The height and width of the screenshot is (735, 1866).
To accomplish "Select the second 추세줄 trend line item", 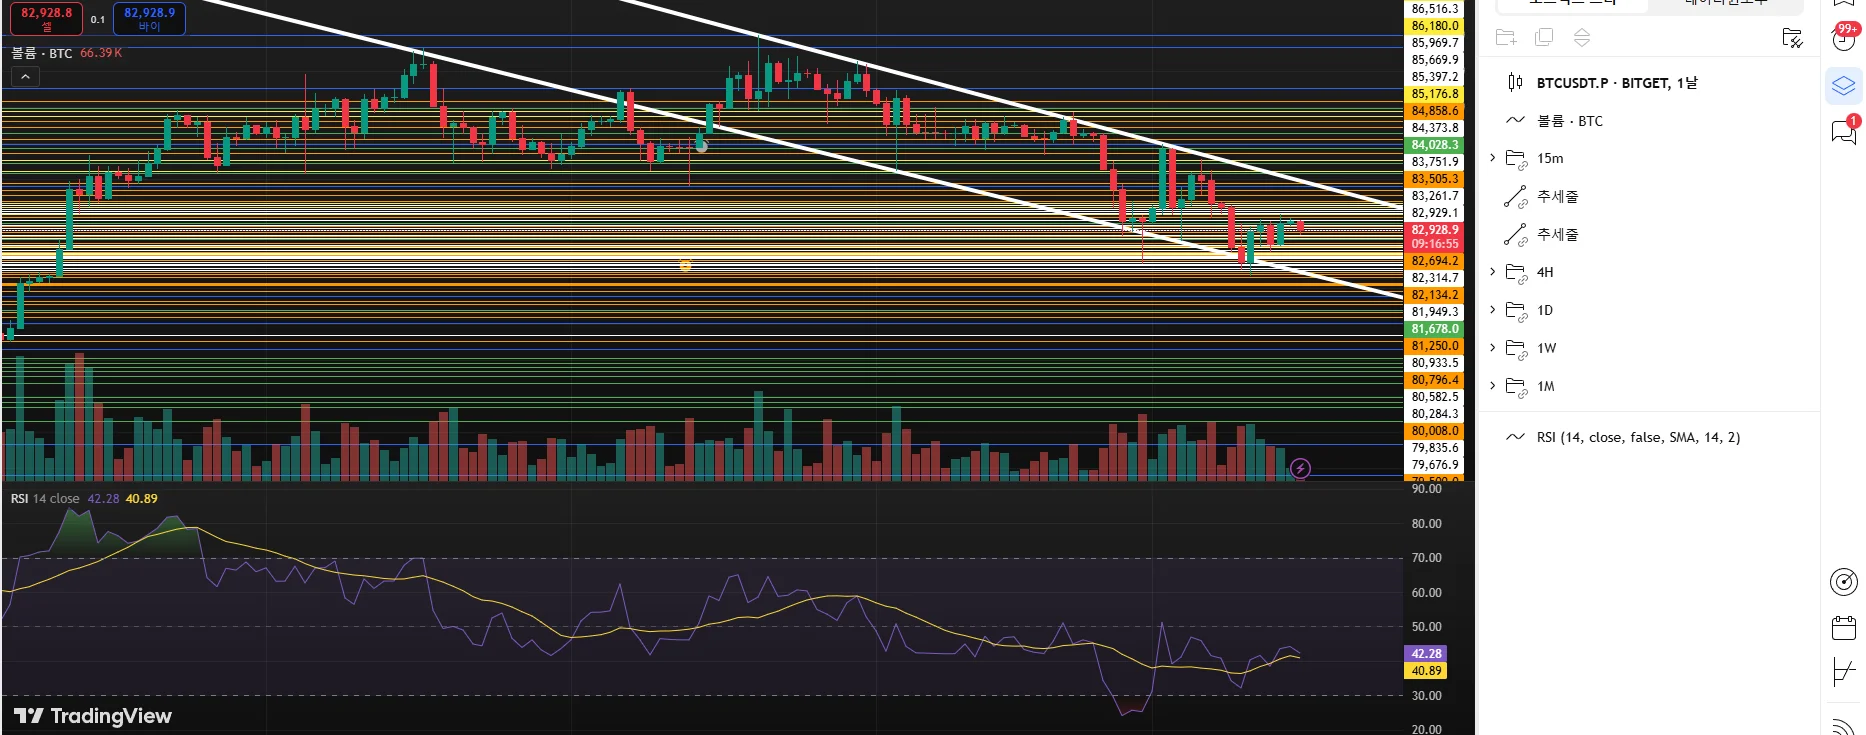I will [x=1648, y=235].
